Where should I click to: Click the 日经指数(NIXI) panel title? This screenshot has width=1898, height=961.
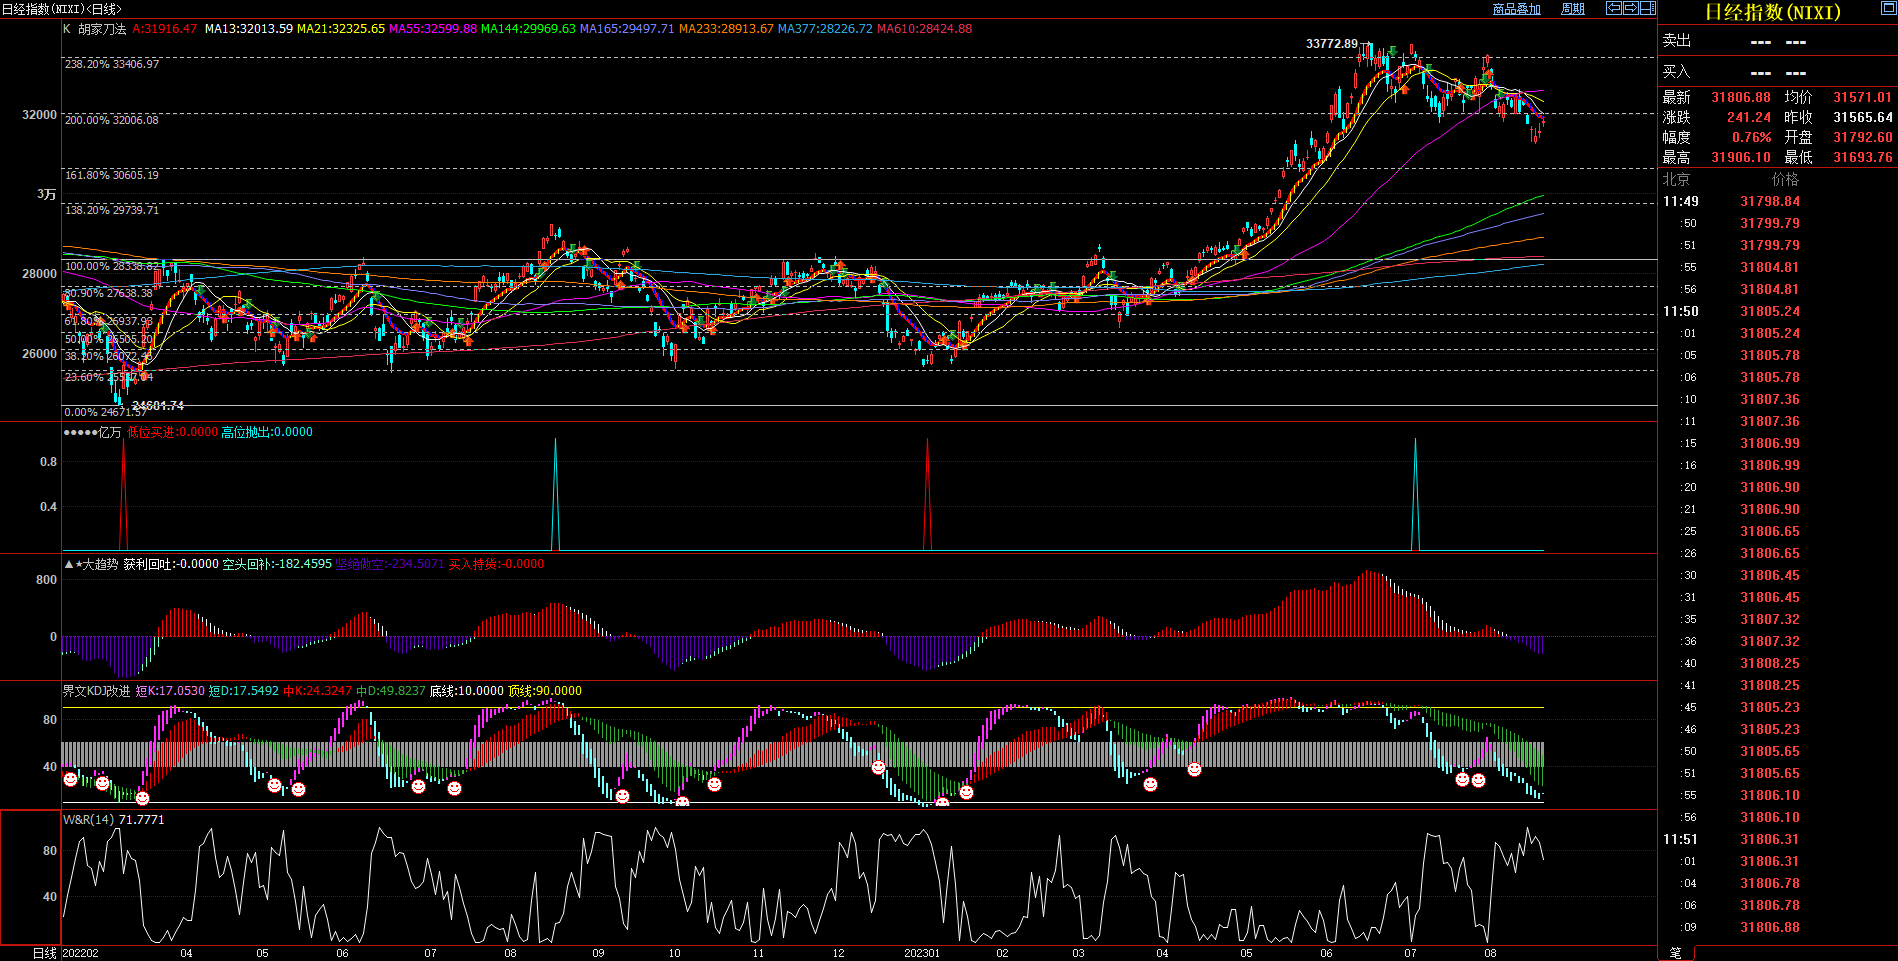click(1772, 12)
